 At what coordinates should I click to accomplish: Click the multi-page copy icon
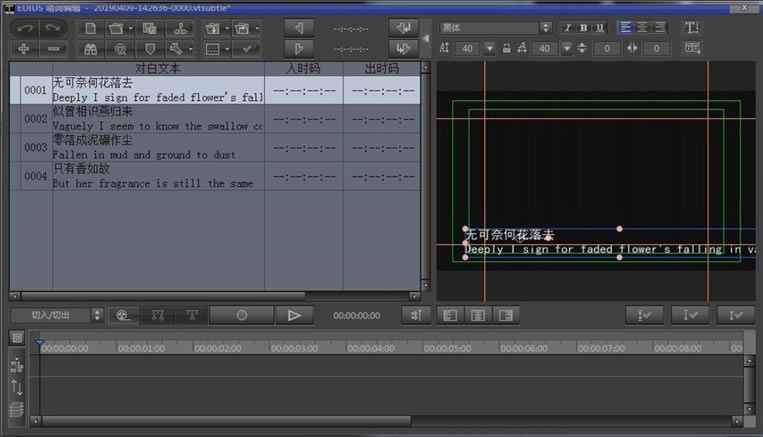[150, 29]
